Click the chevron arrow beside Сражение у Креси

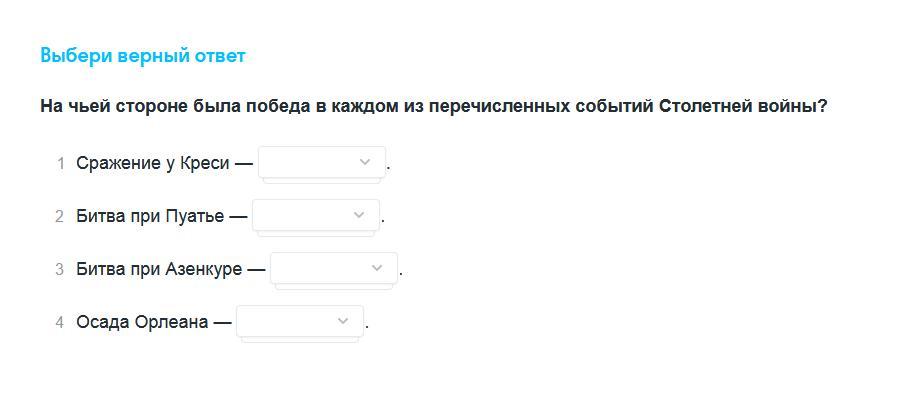pyautogui.click(x=365, y=162)
